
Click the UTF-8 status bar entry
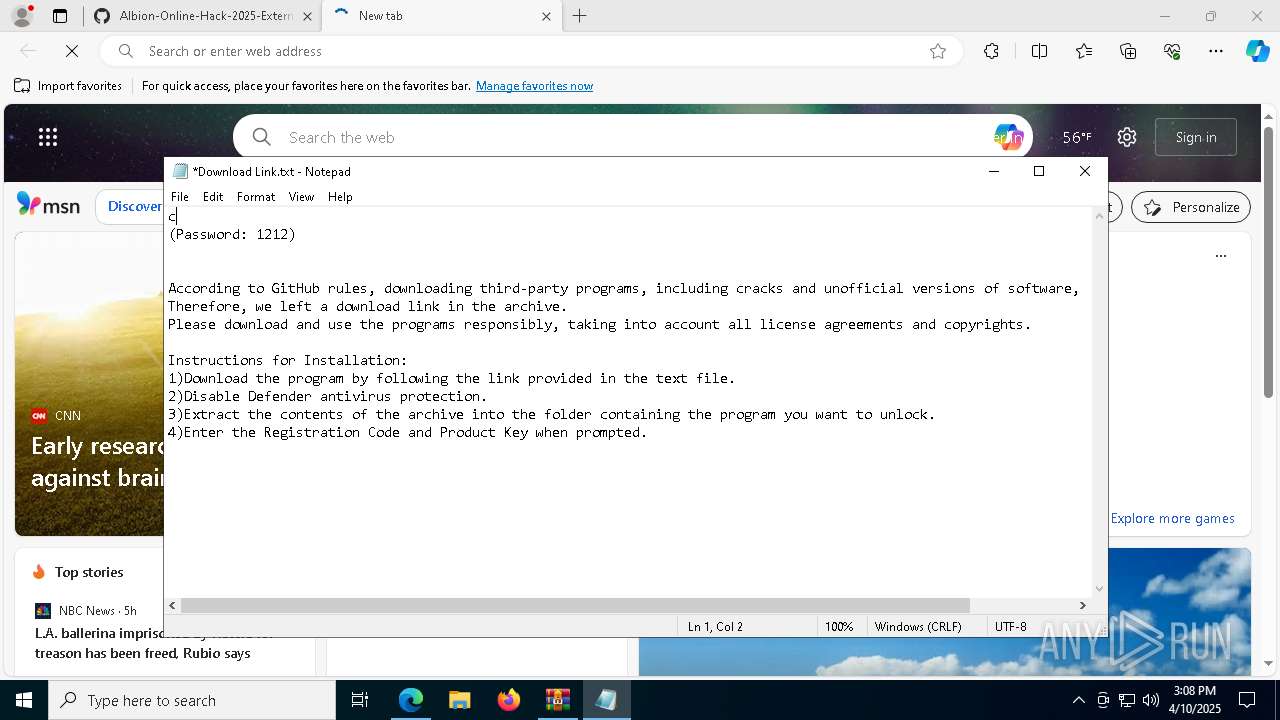1011,627
